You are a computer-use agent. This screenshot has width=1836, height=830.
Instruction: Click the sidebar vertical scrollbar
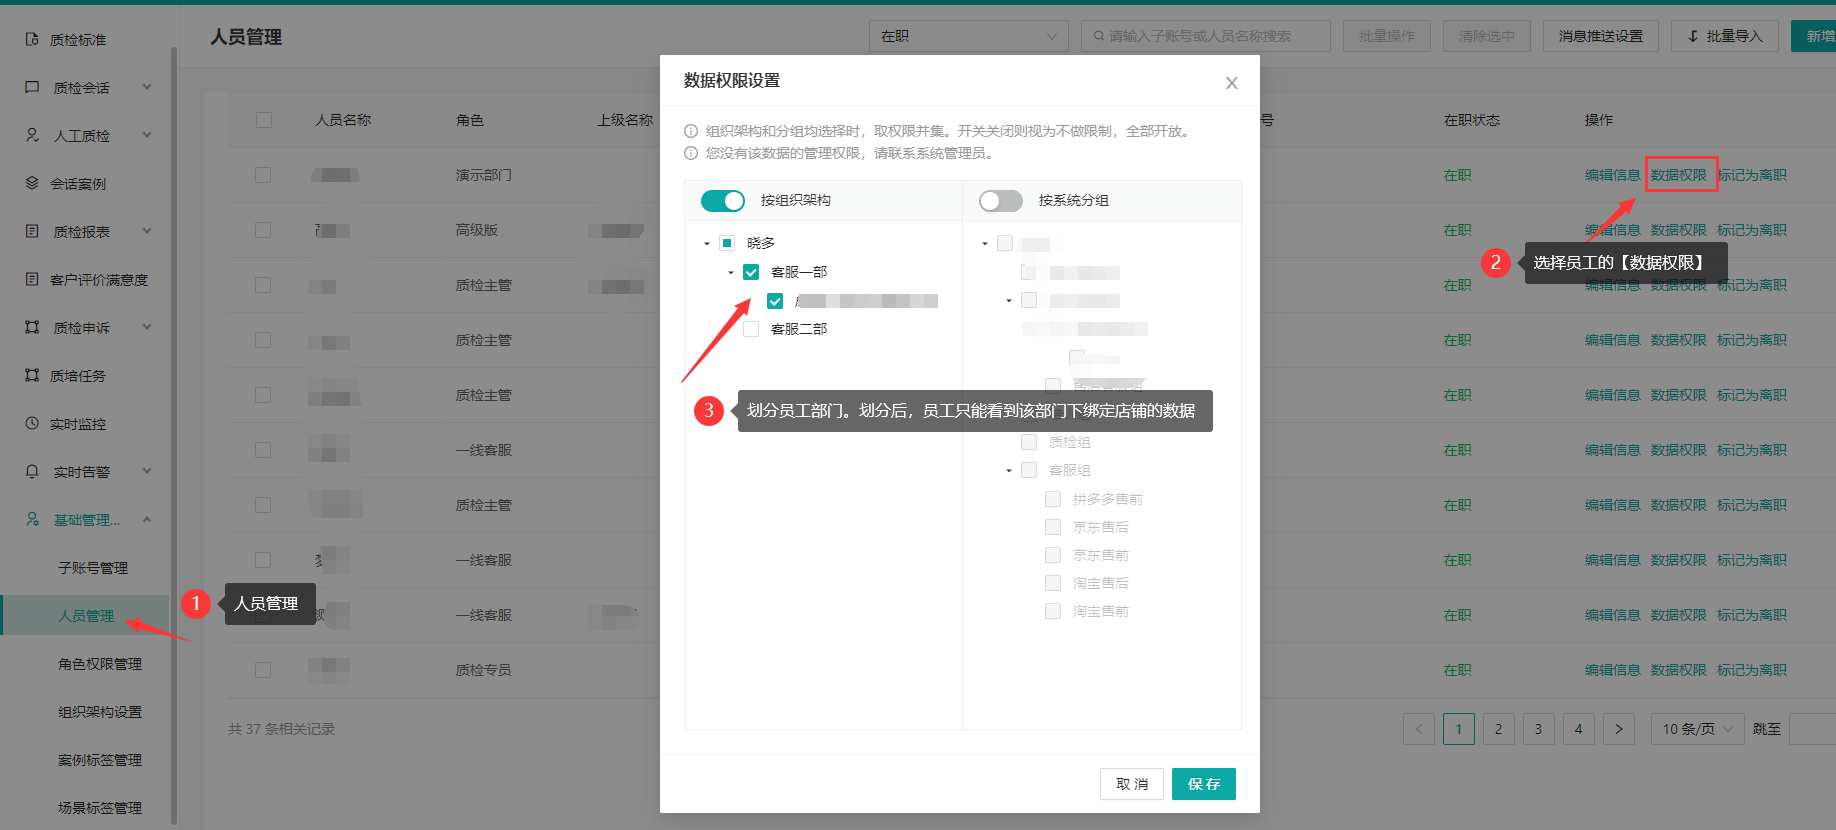pos(174,436)
